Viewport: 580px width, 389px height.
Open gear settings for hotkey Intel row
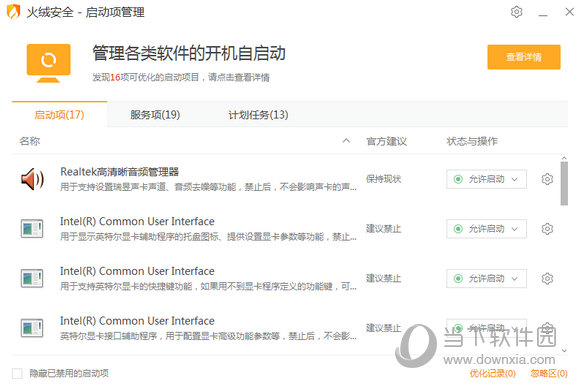547,278
